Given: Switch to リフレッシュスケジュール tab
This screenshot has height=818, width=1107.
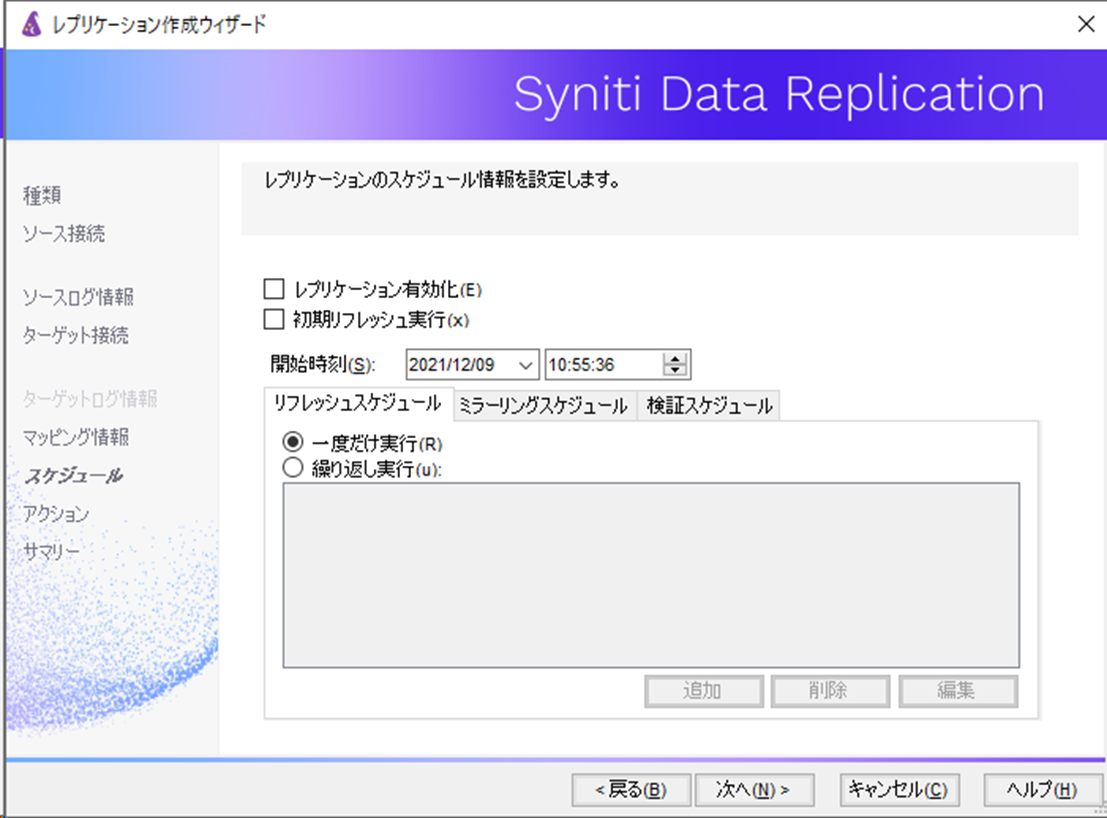Looking at the screenshot, I should coord(358,404).
